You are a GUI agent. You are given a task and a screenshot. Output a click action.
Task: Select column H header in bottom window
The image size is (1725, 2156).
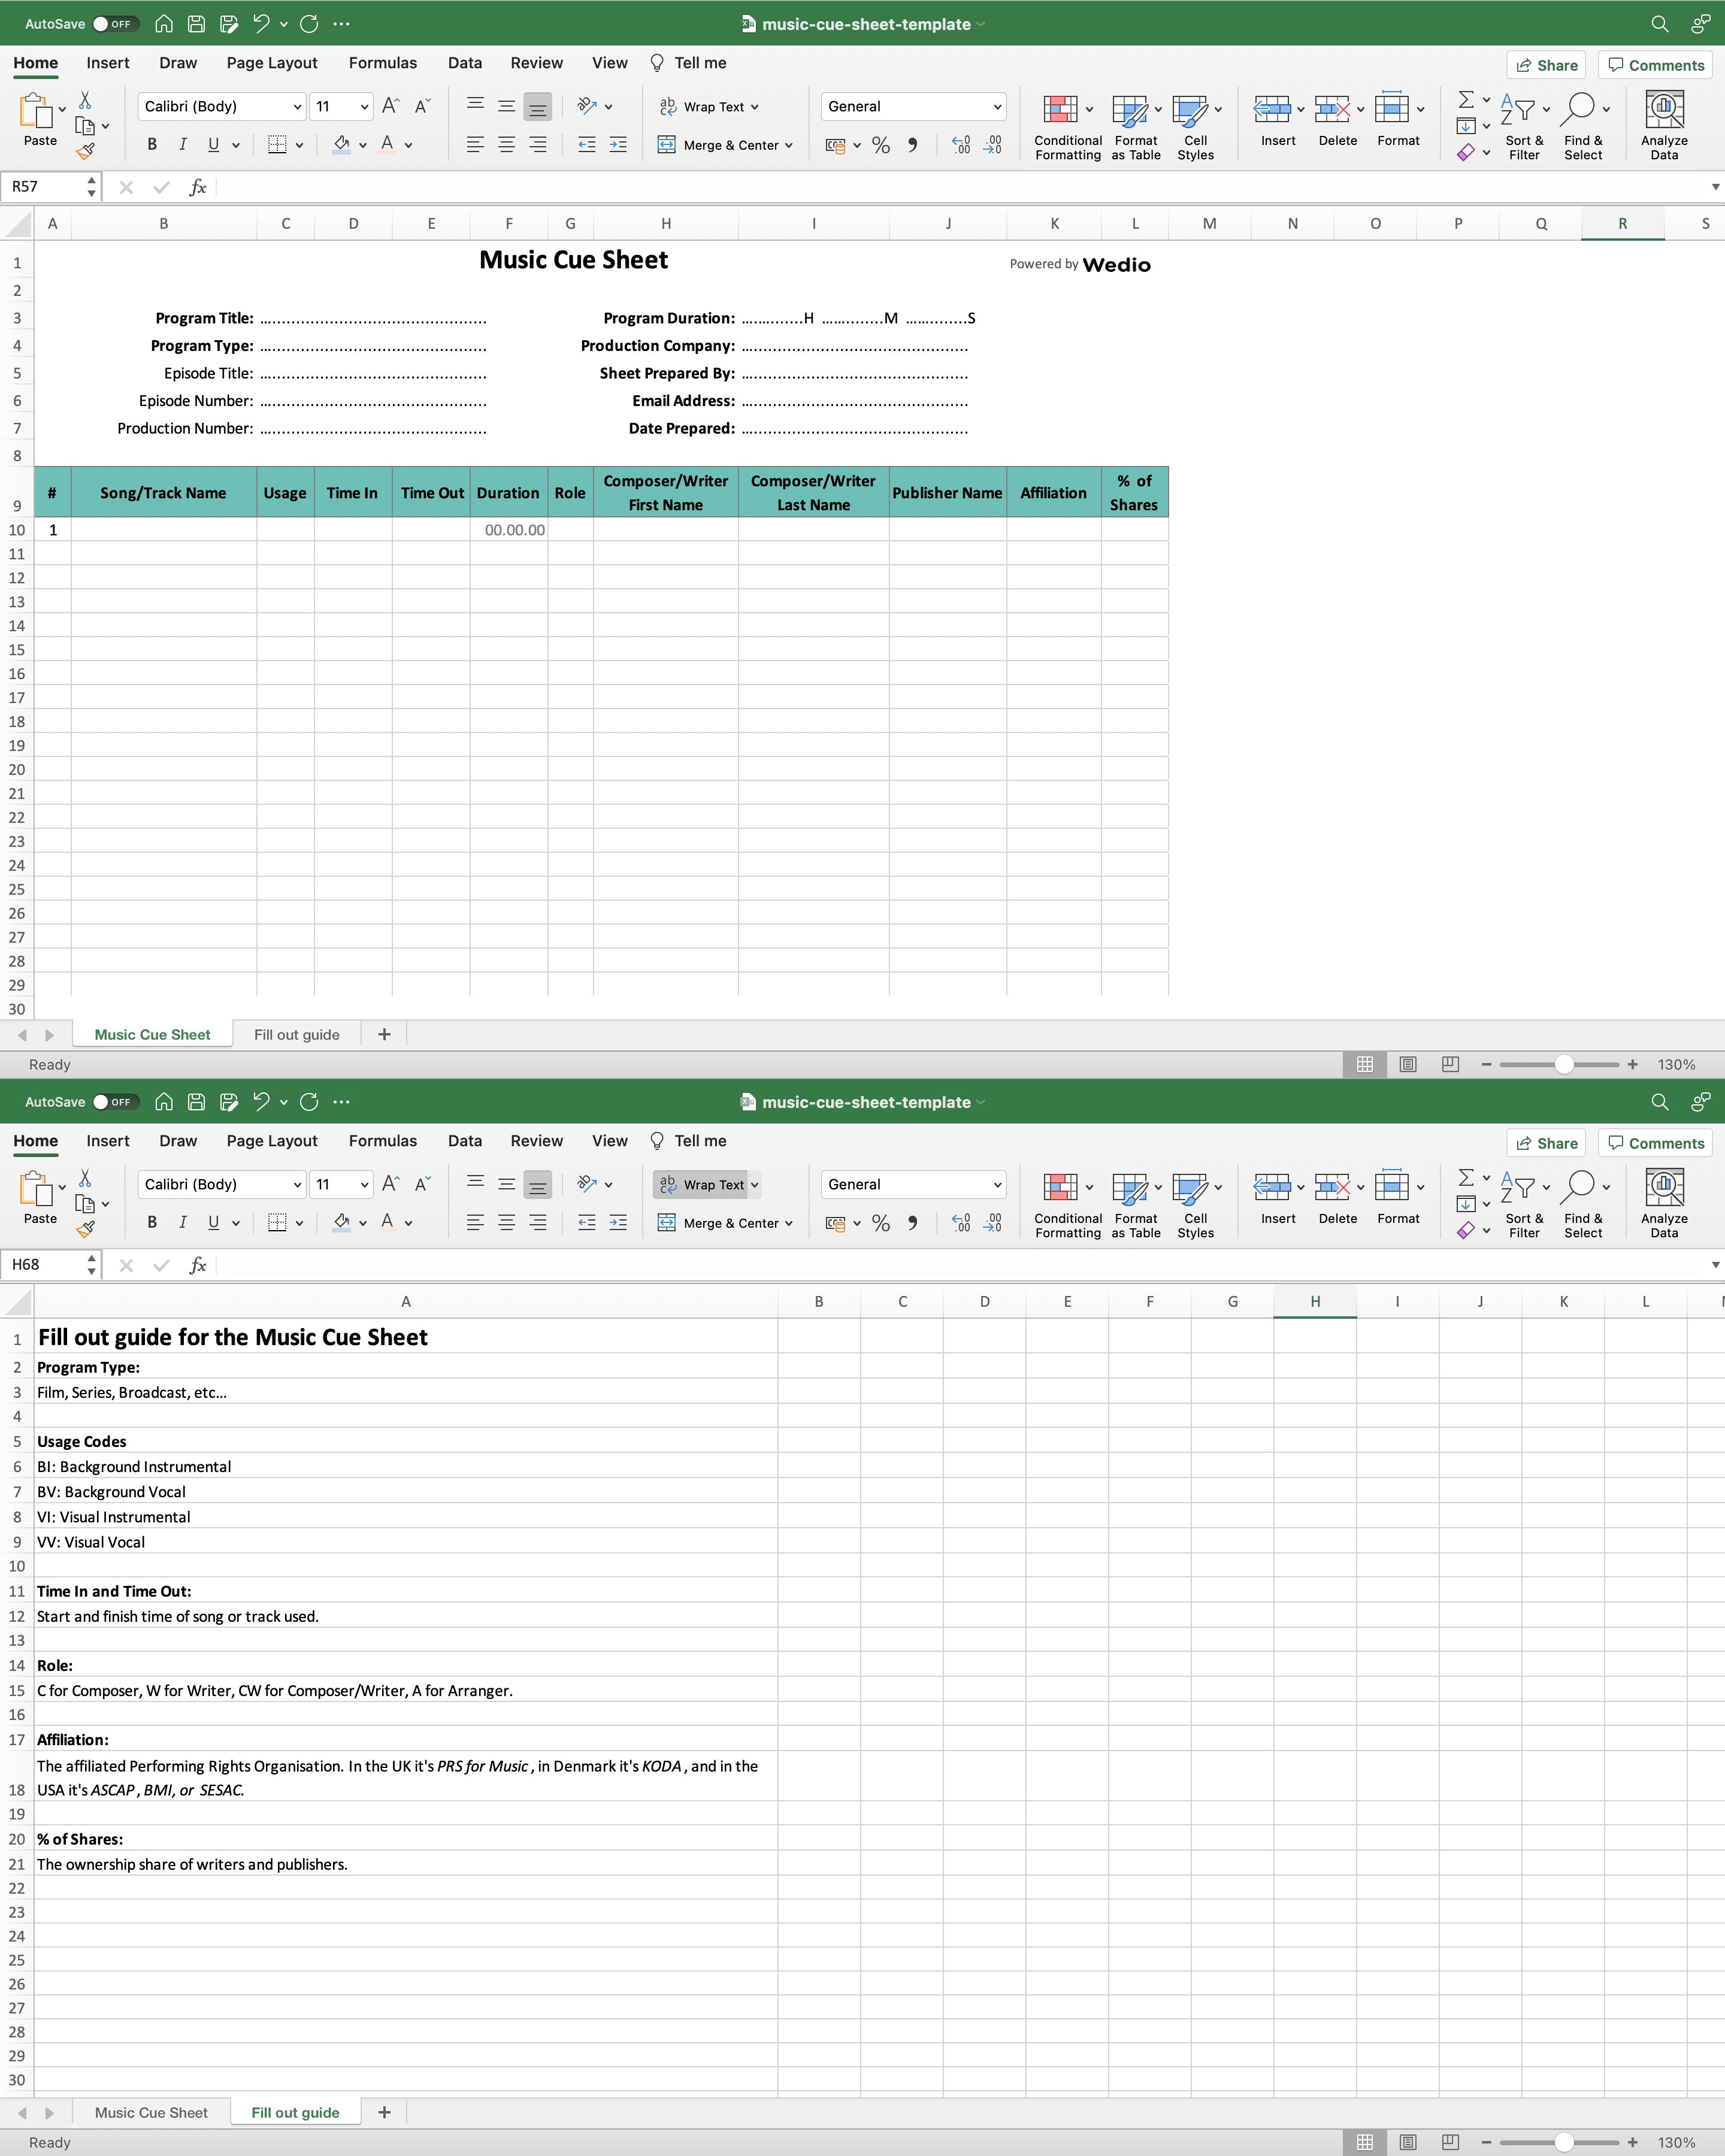pyautogui.click(x=1315, y=1302)
